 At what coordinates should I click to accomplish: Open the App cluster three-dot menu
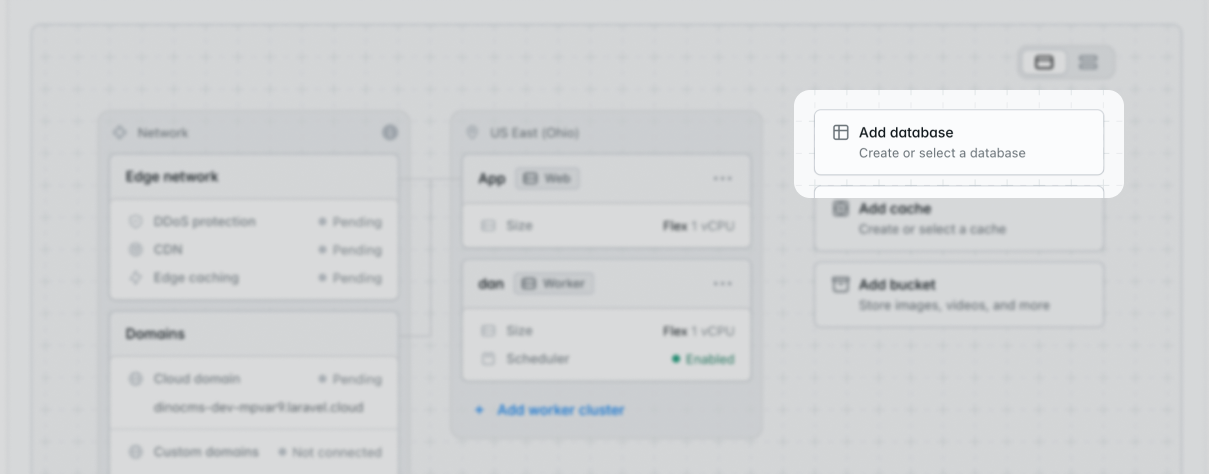click(723, 178)
